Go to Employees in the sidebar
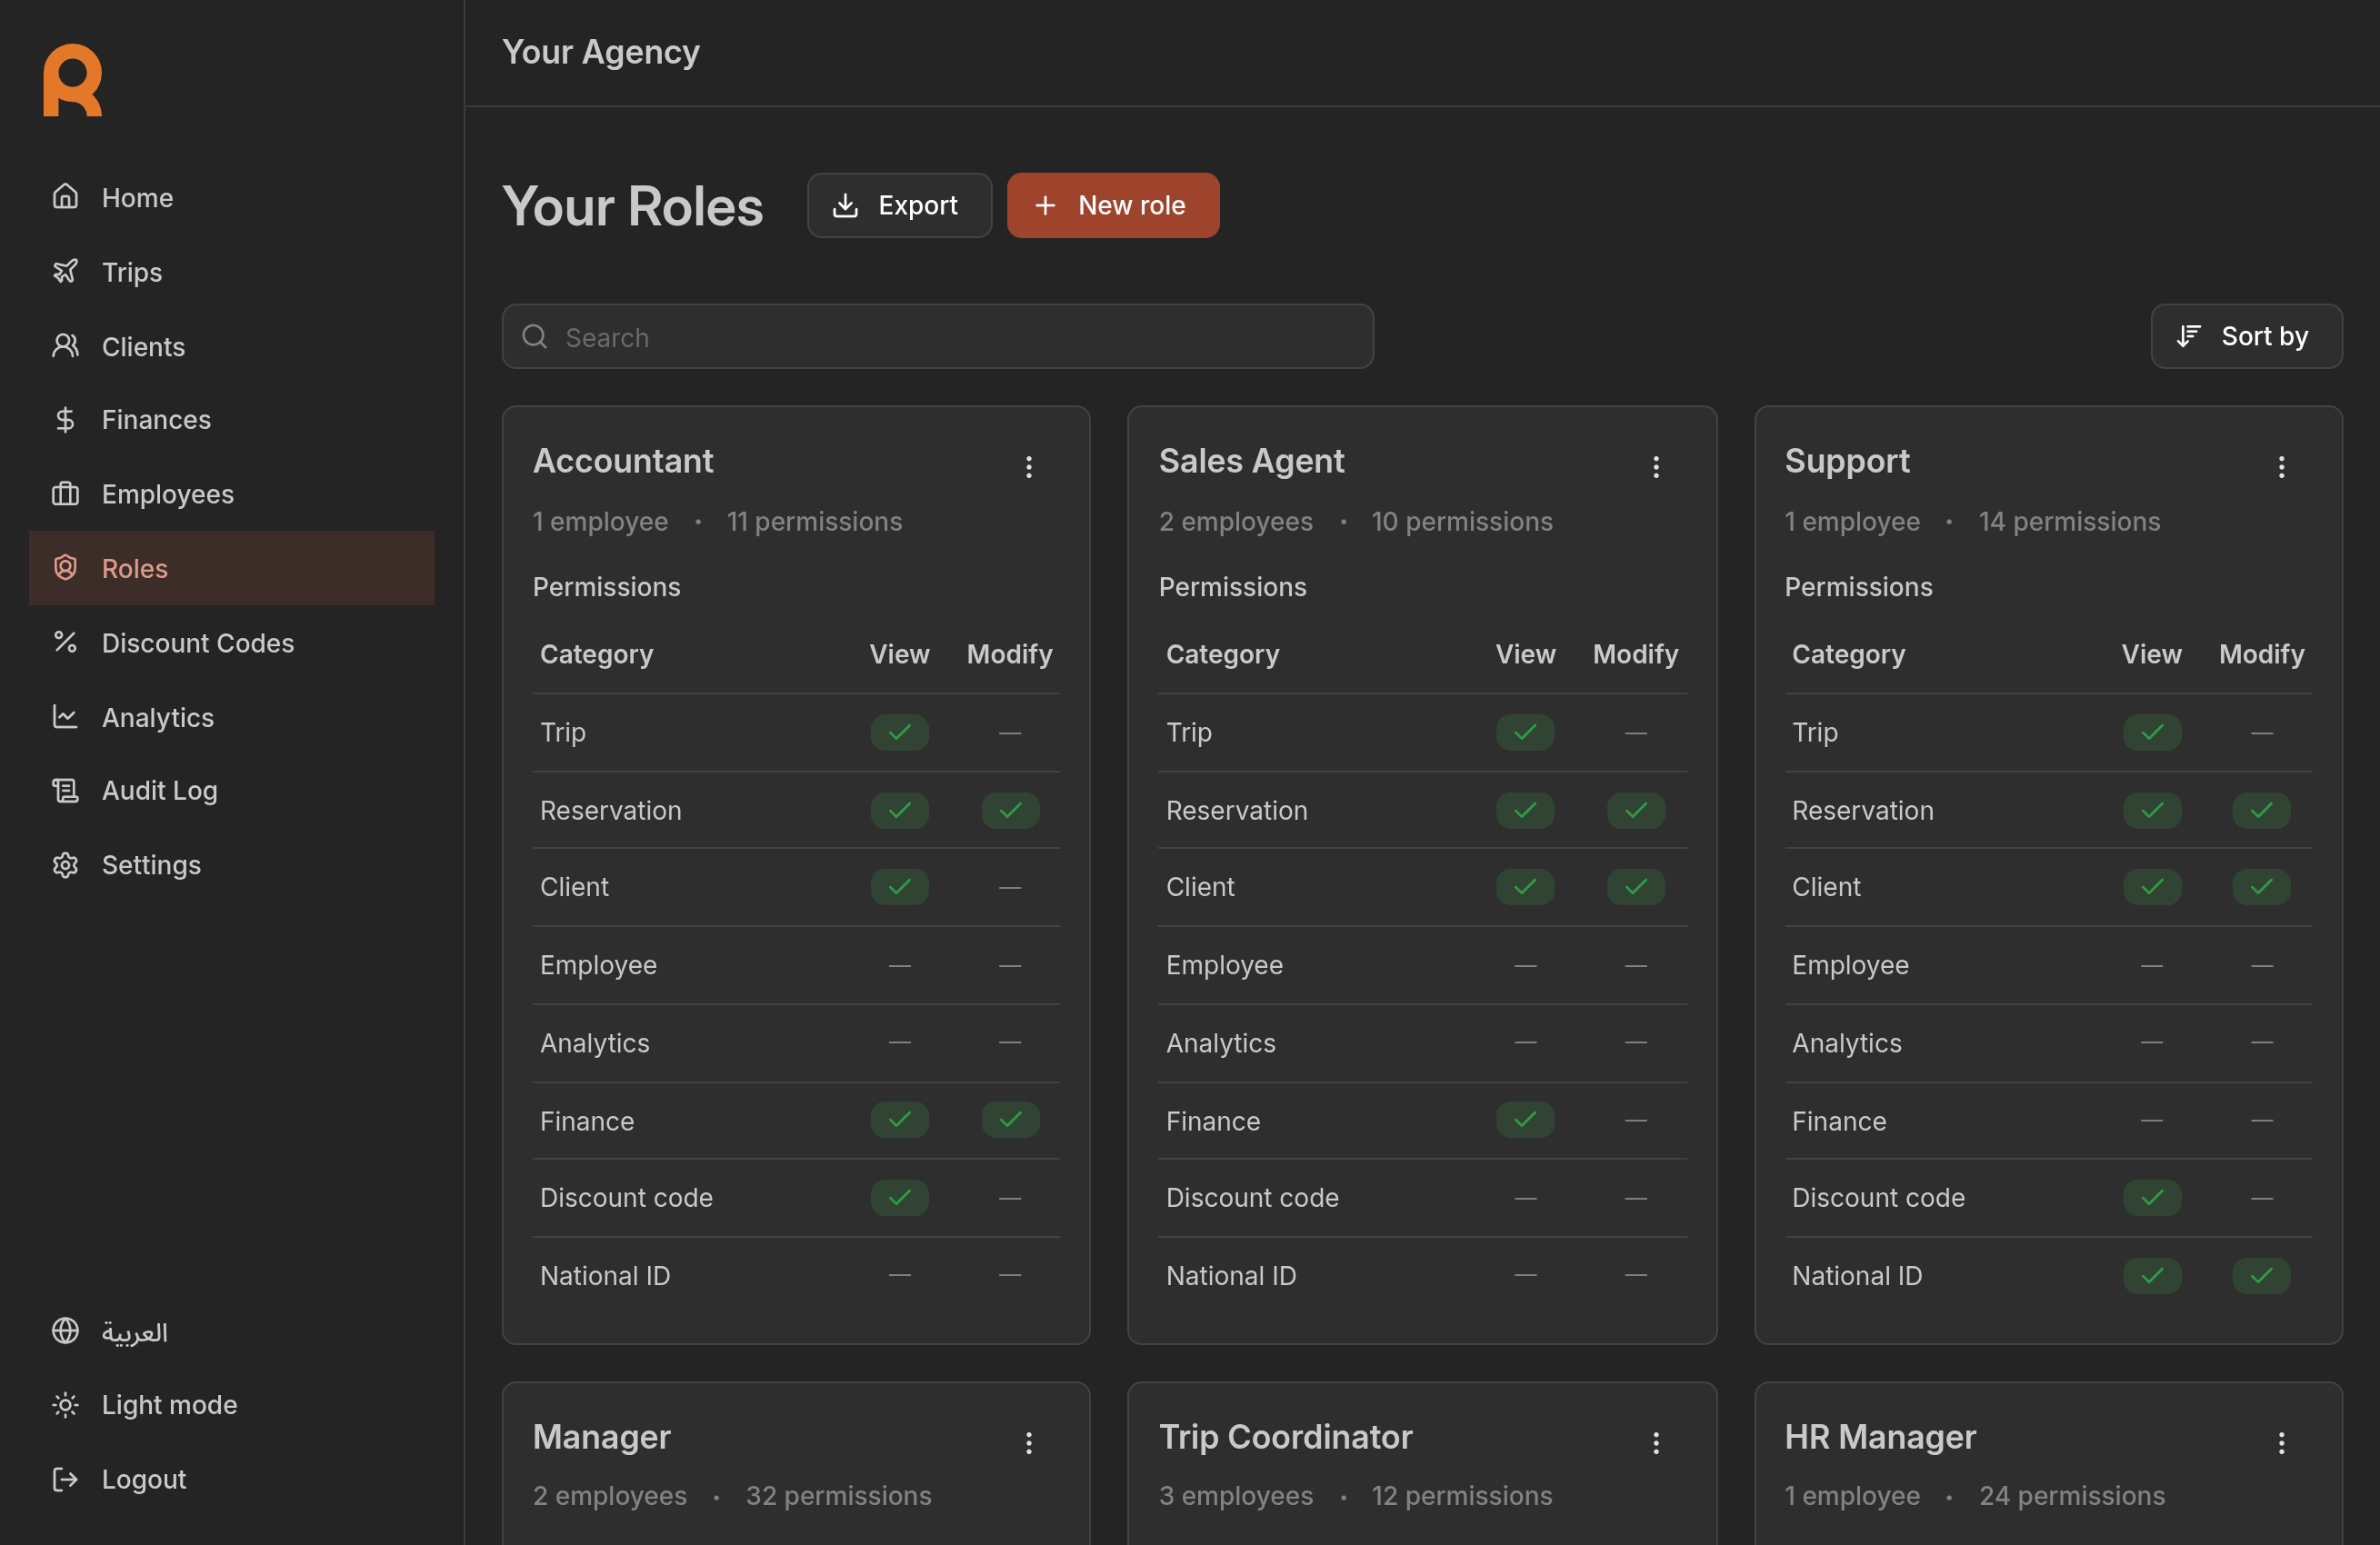The image size is (2380, 1545). [167, 494]
